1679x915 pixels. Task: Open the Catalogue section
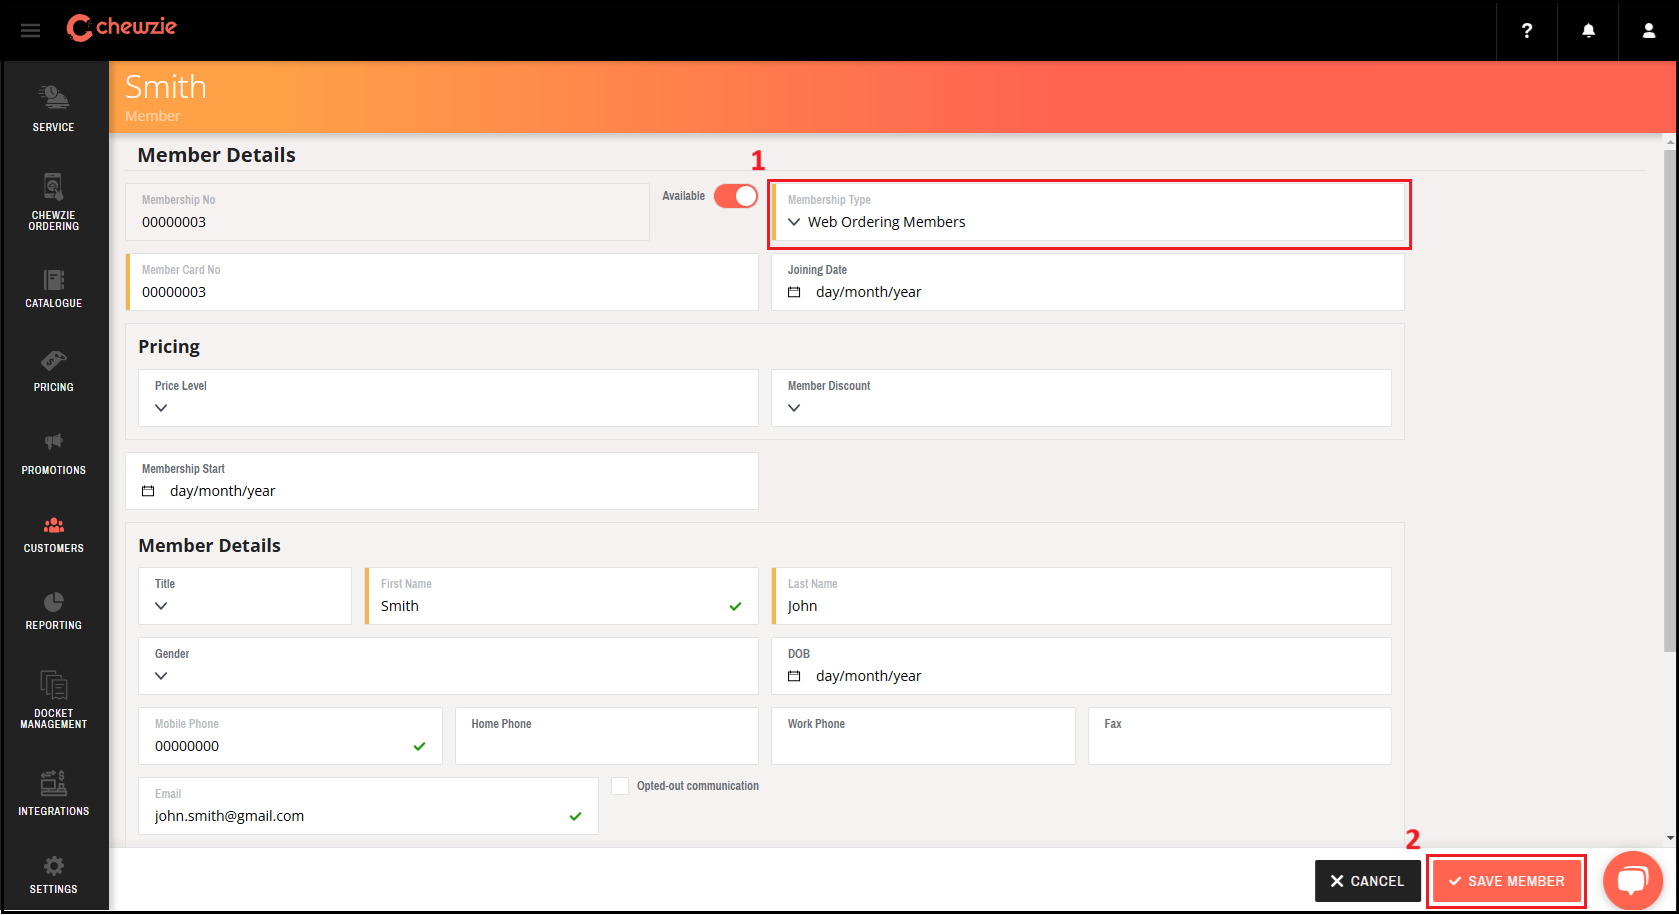click(x=54, y=288)
